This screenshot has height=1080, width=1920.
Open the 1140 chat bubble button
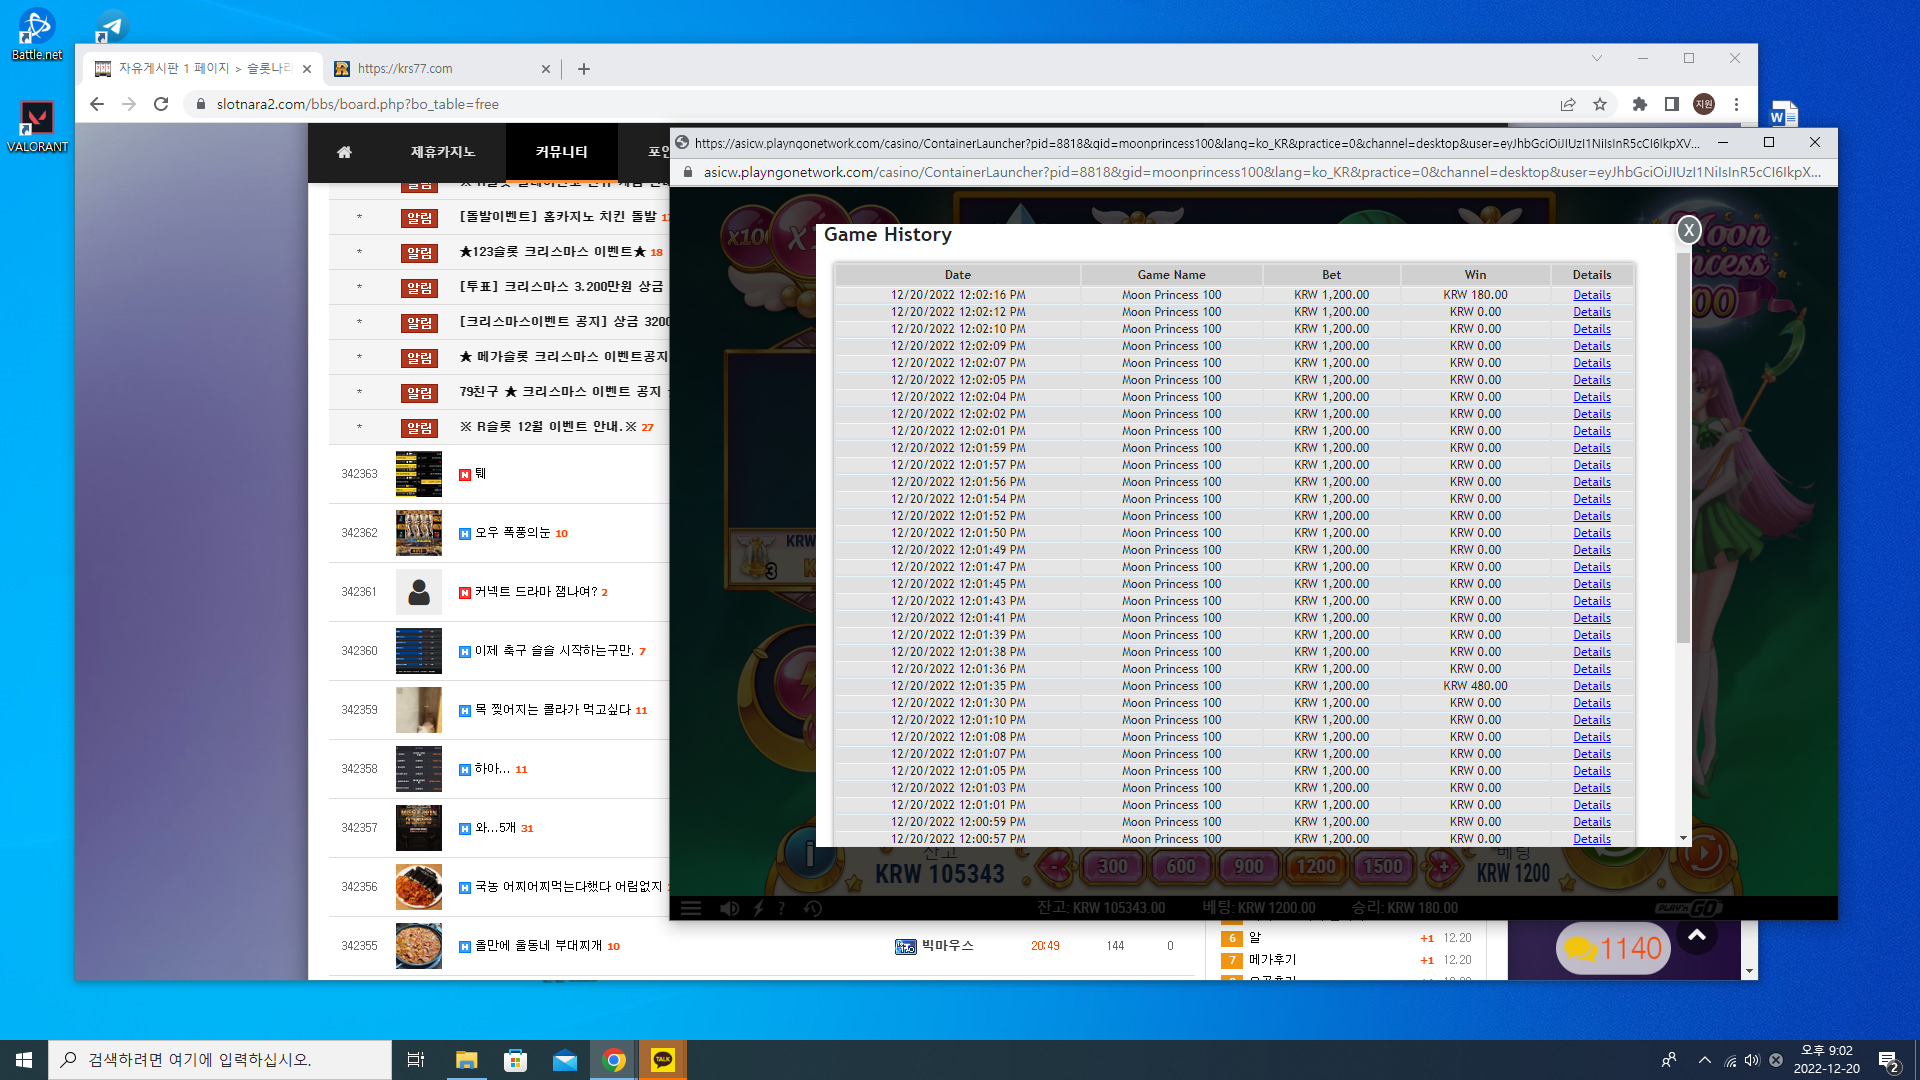coord(1613,948)
